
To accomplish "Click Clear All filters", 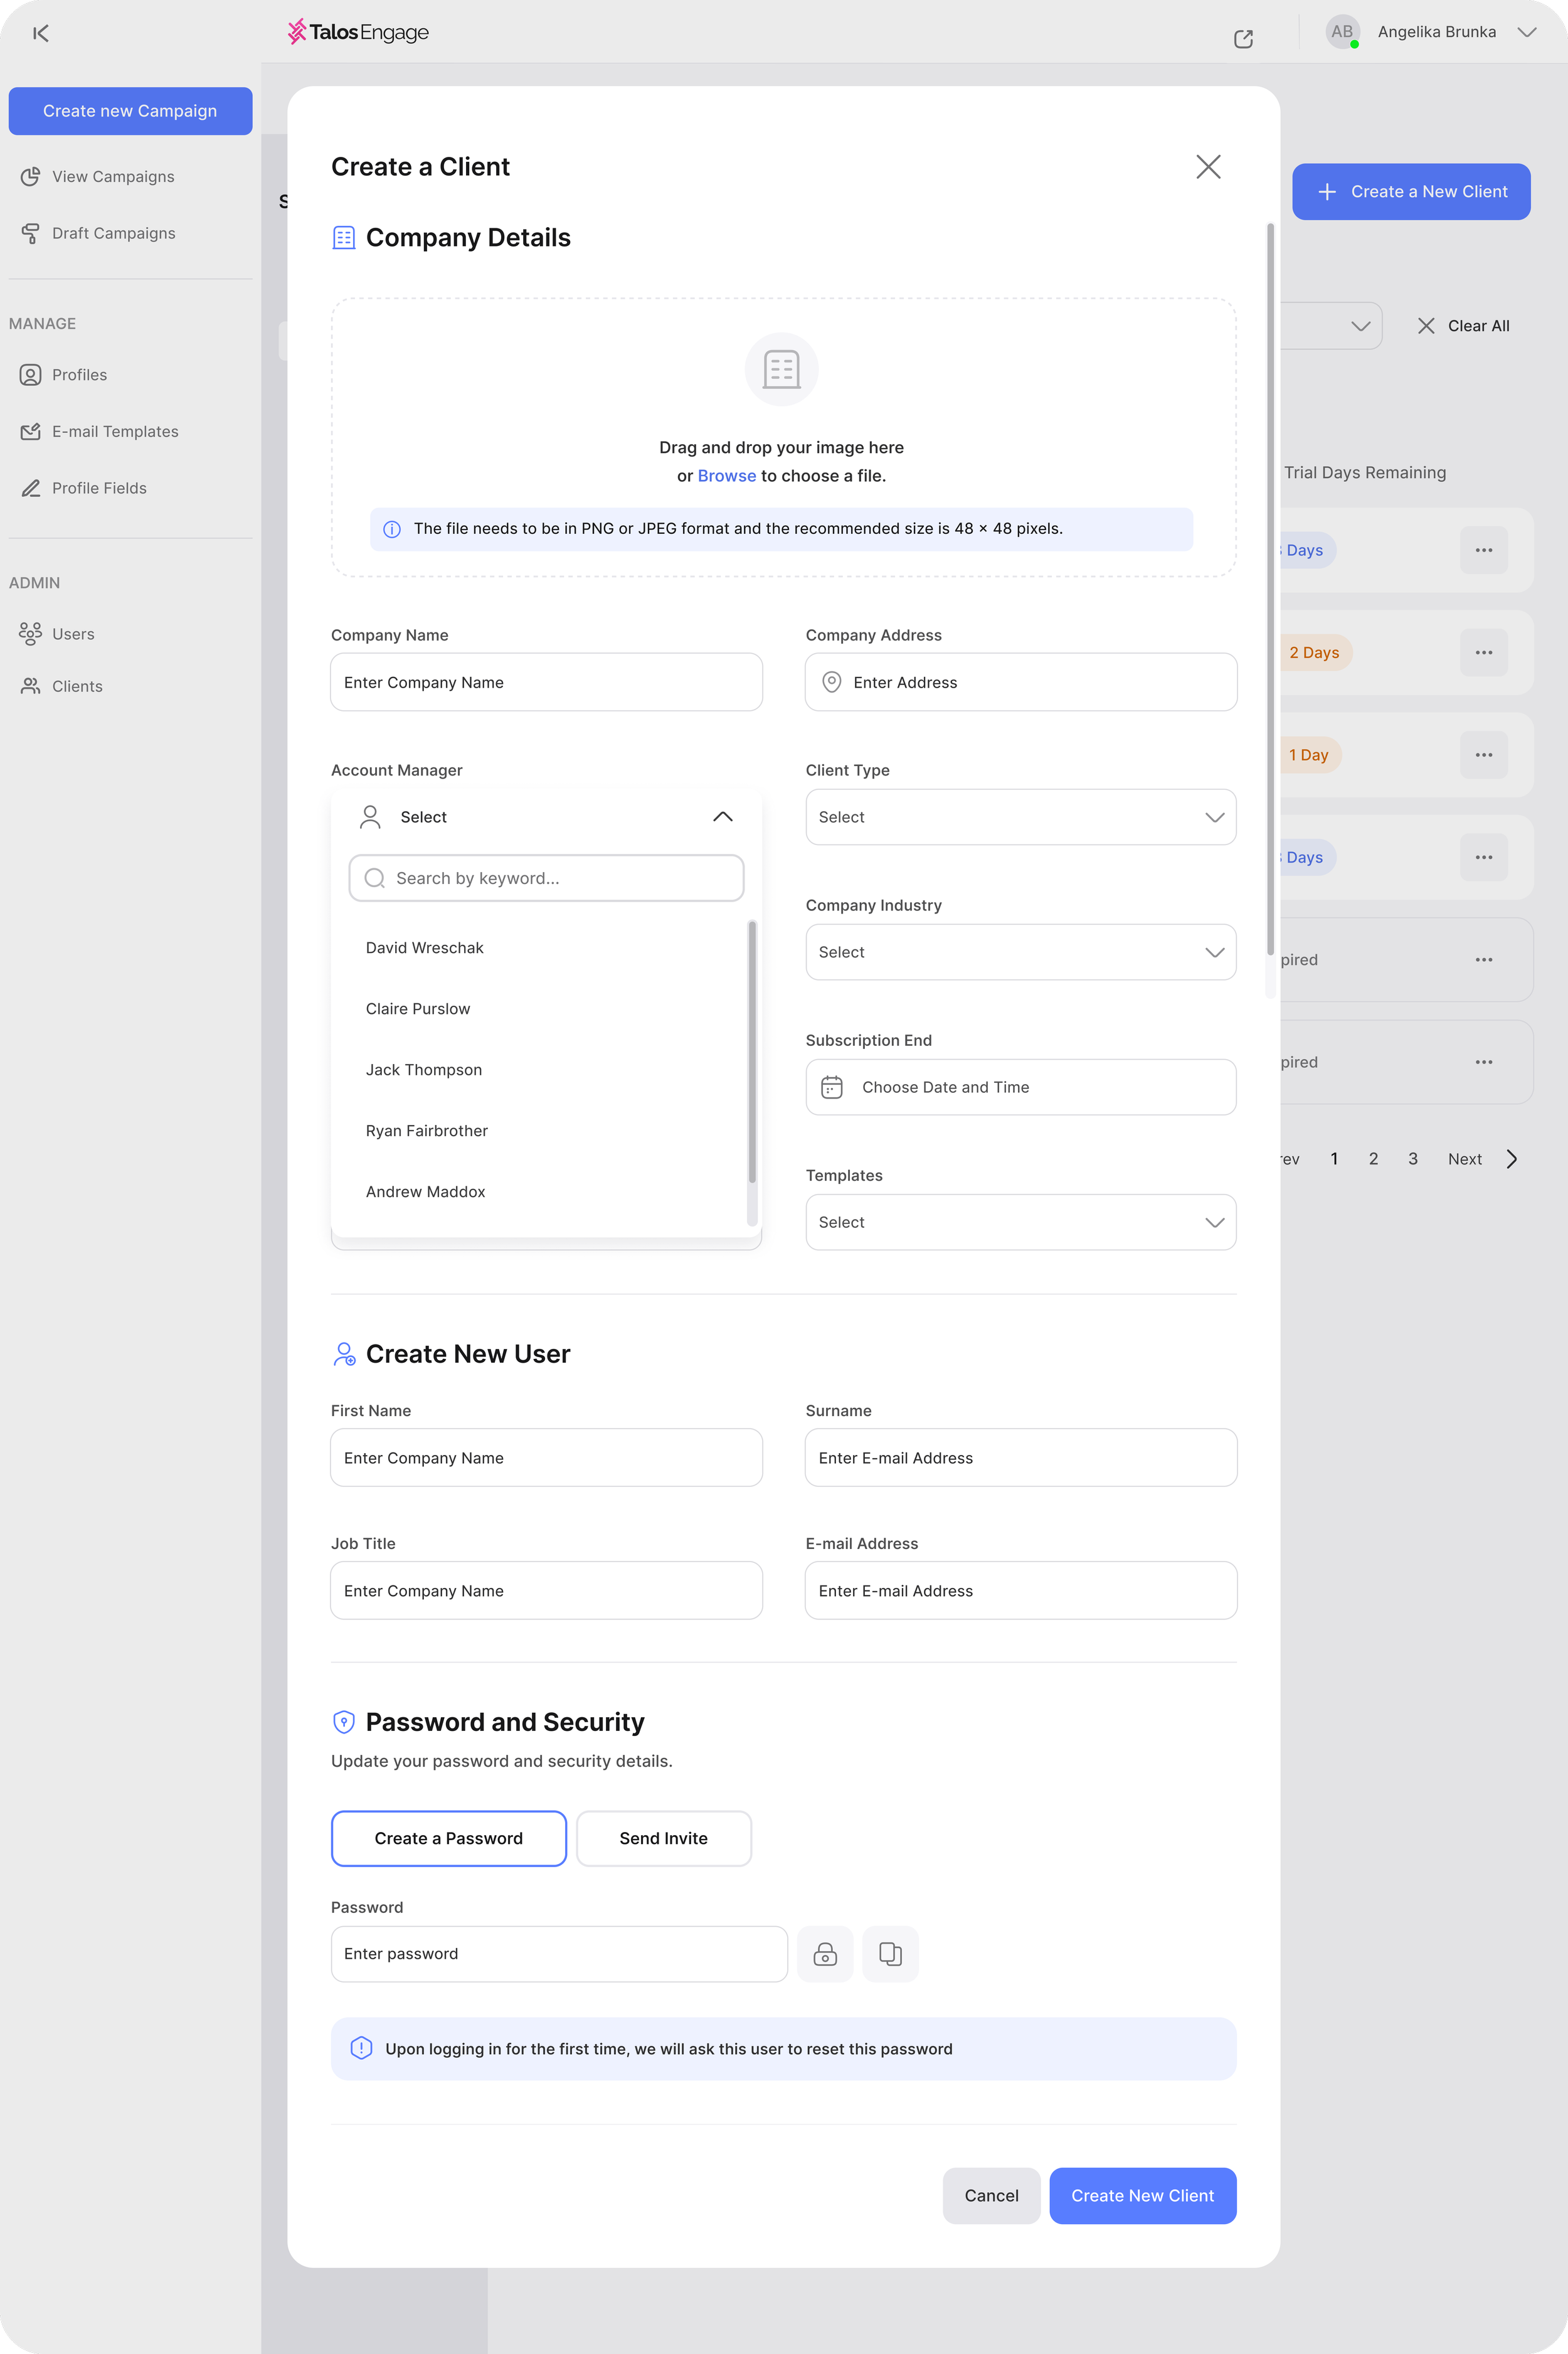I will 1464,326.
